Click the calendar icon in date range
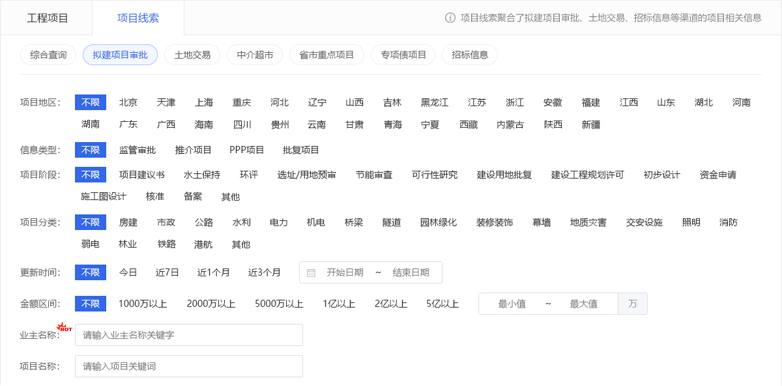 click(x=311, y=273)
